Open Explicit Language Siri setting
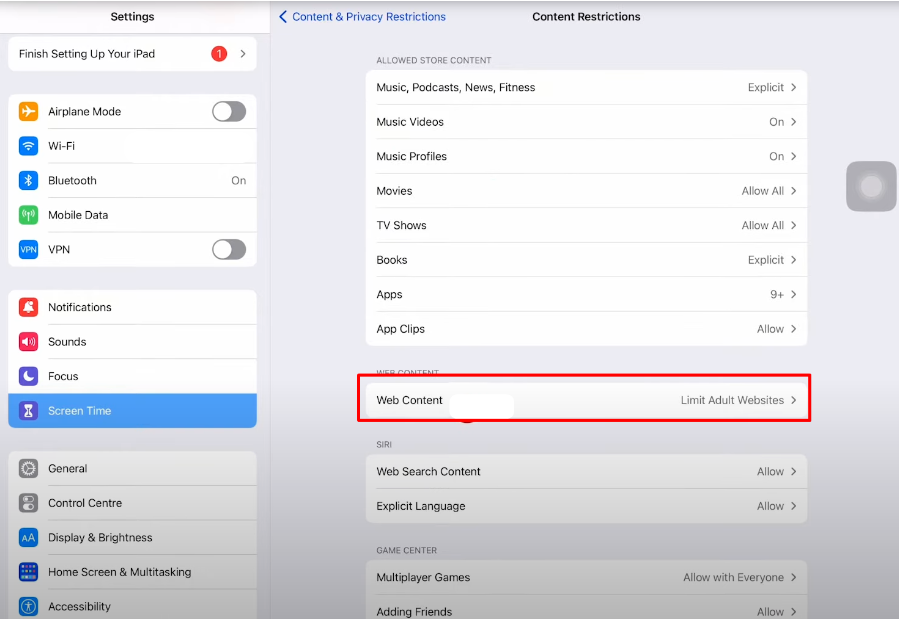The width and height of the screenshot is (899, 619). coord(586,506)
